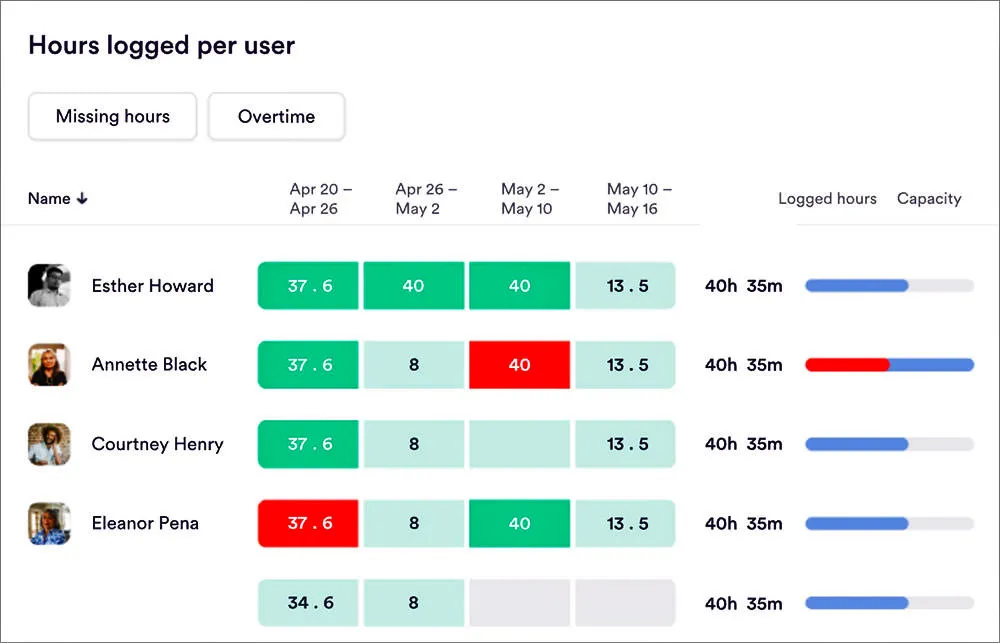Sort by Name column arrow

coord(82,199)
